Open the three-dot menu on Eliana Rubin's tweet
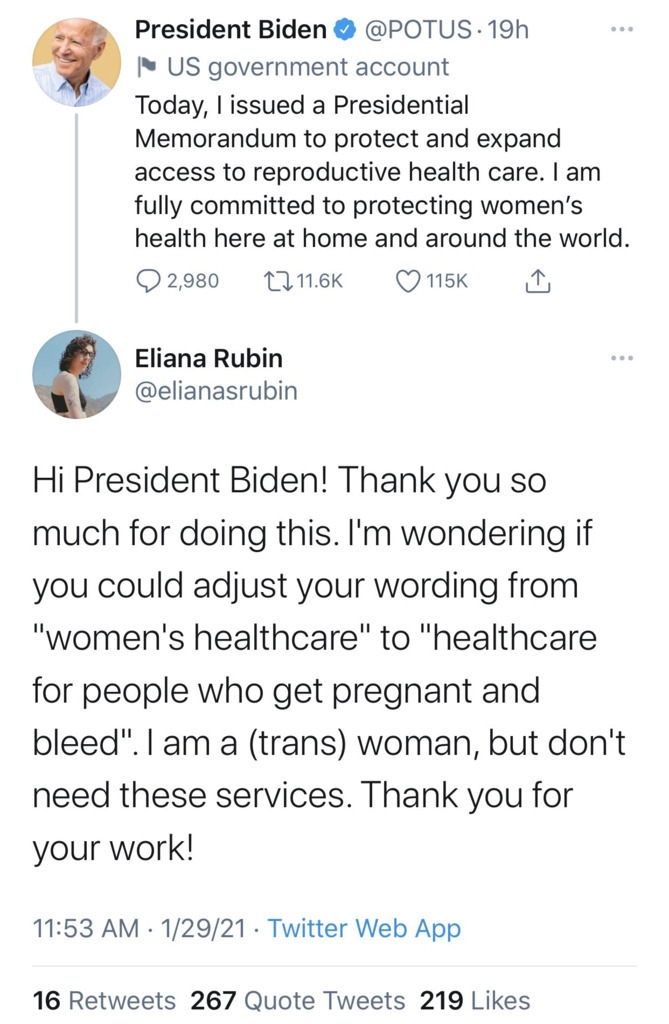The width and height of the screenshot is (669, 1024). 622,357
